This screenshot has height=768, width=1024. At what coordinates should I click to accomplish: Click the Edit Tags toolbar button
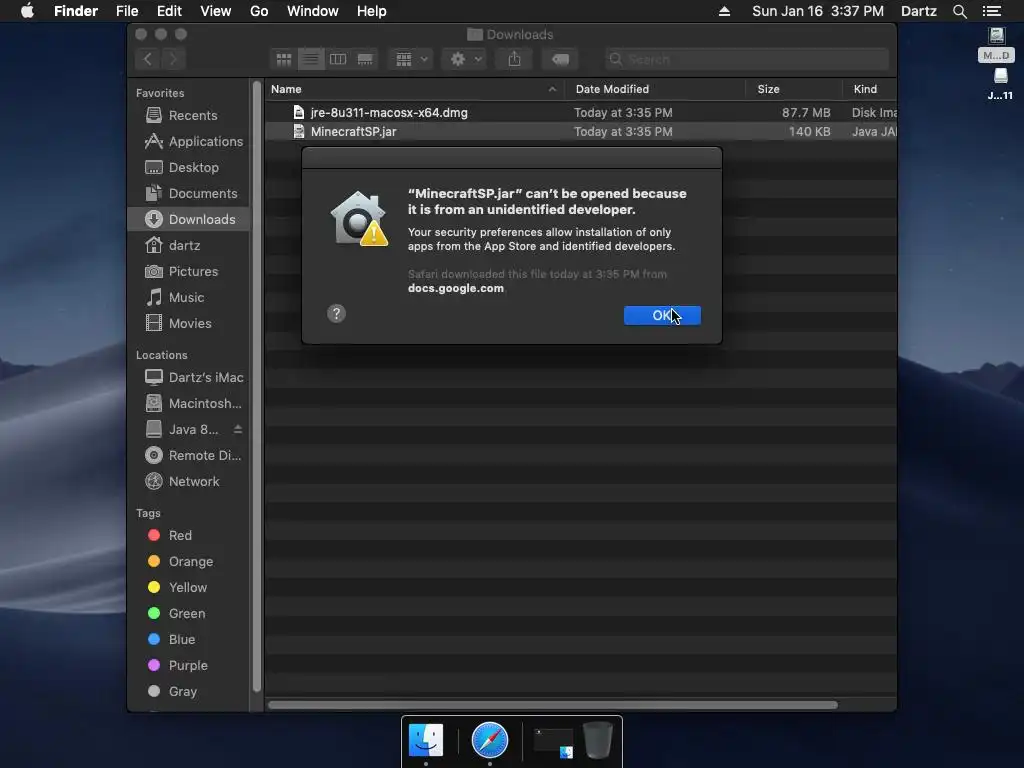(560, 59)
